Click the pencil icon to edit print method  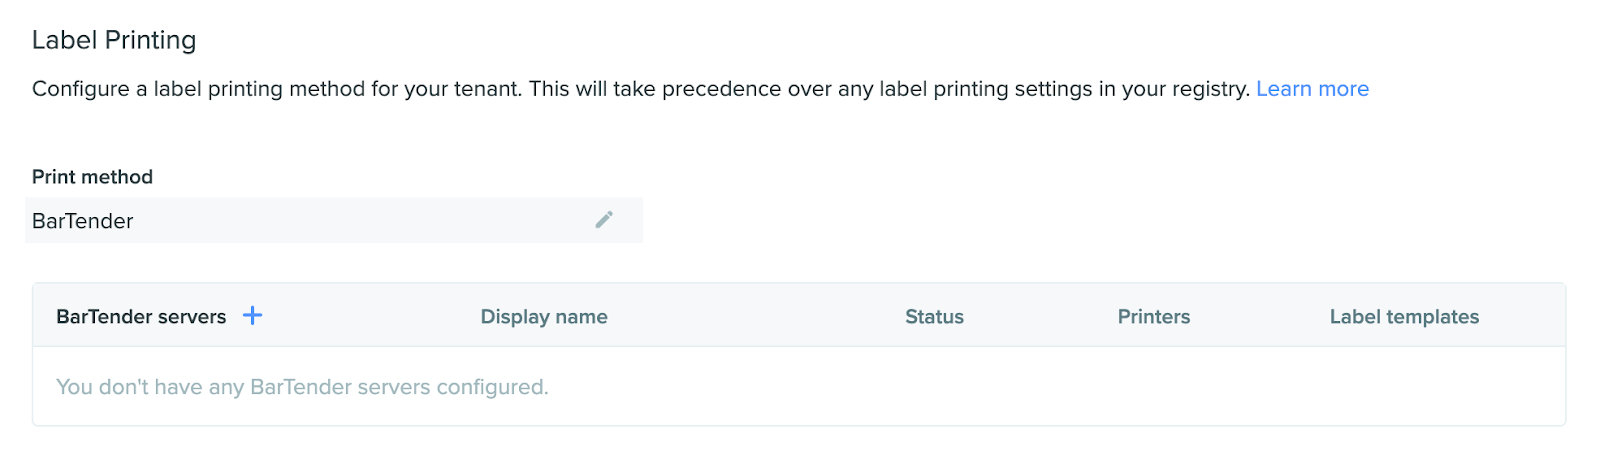pos(604,220)
